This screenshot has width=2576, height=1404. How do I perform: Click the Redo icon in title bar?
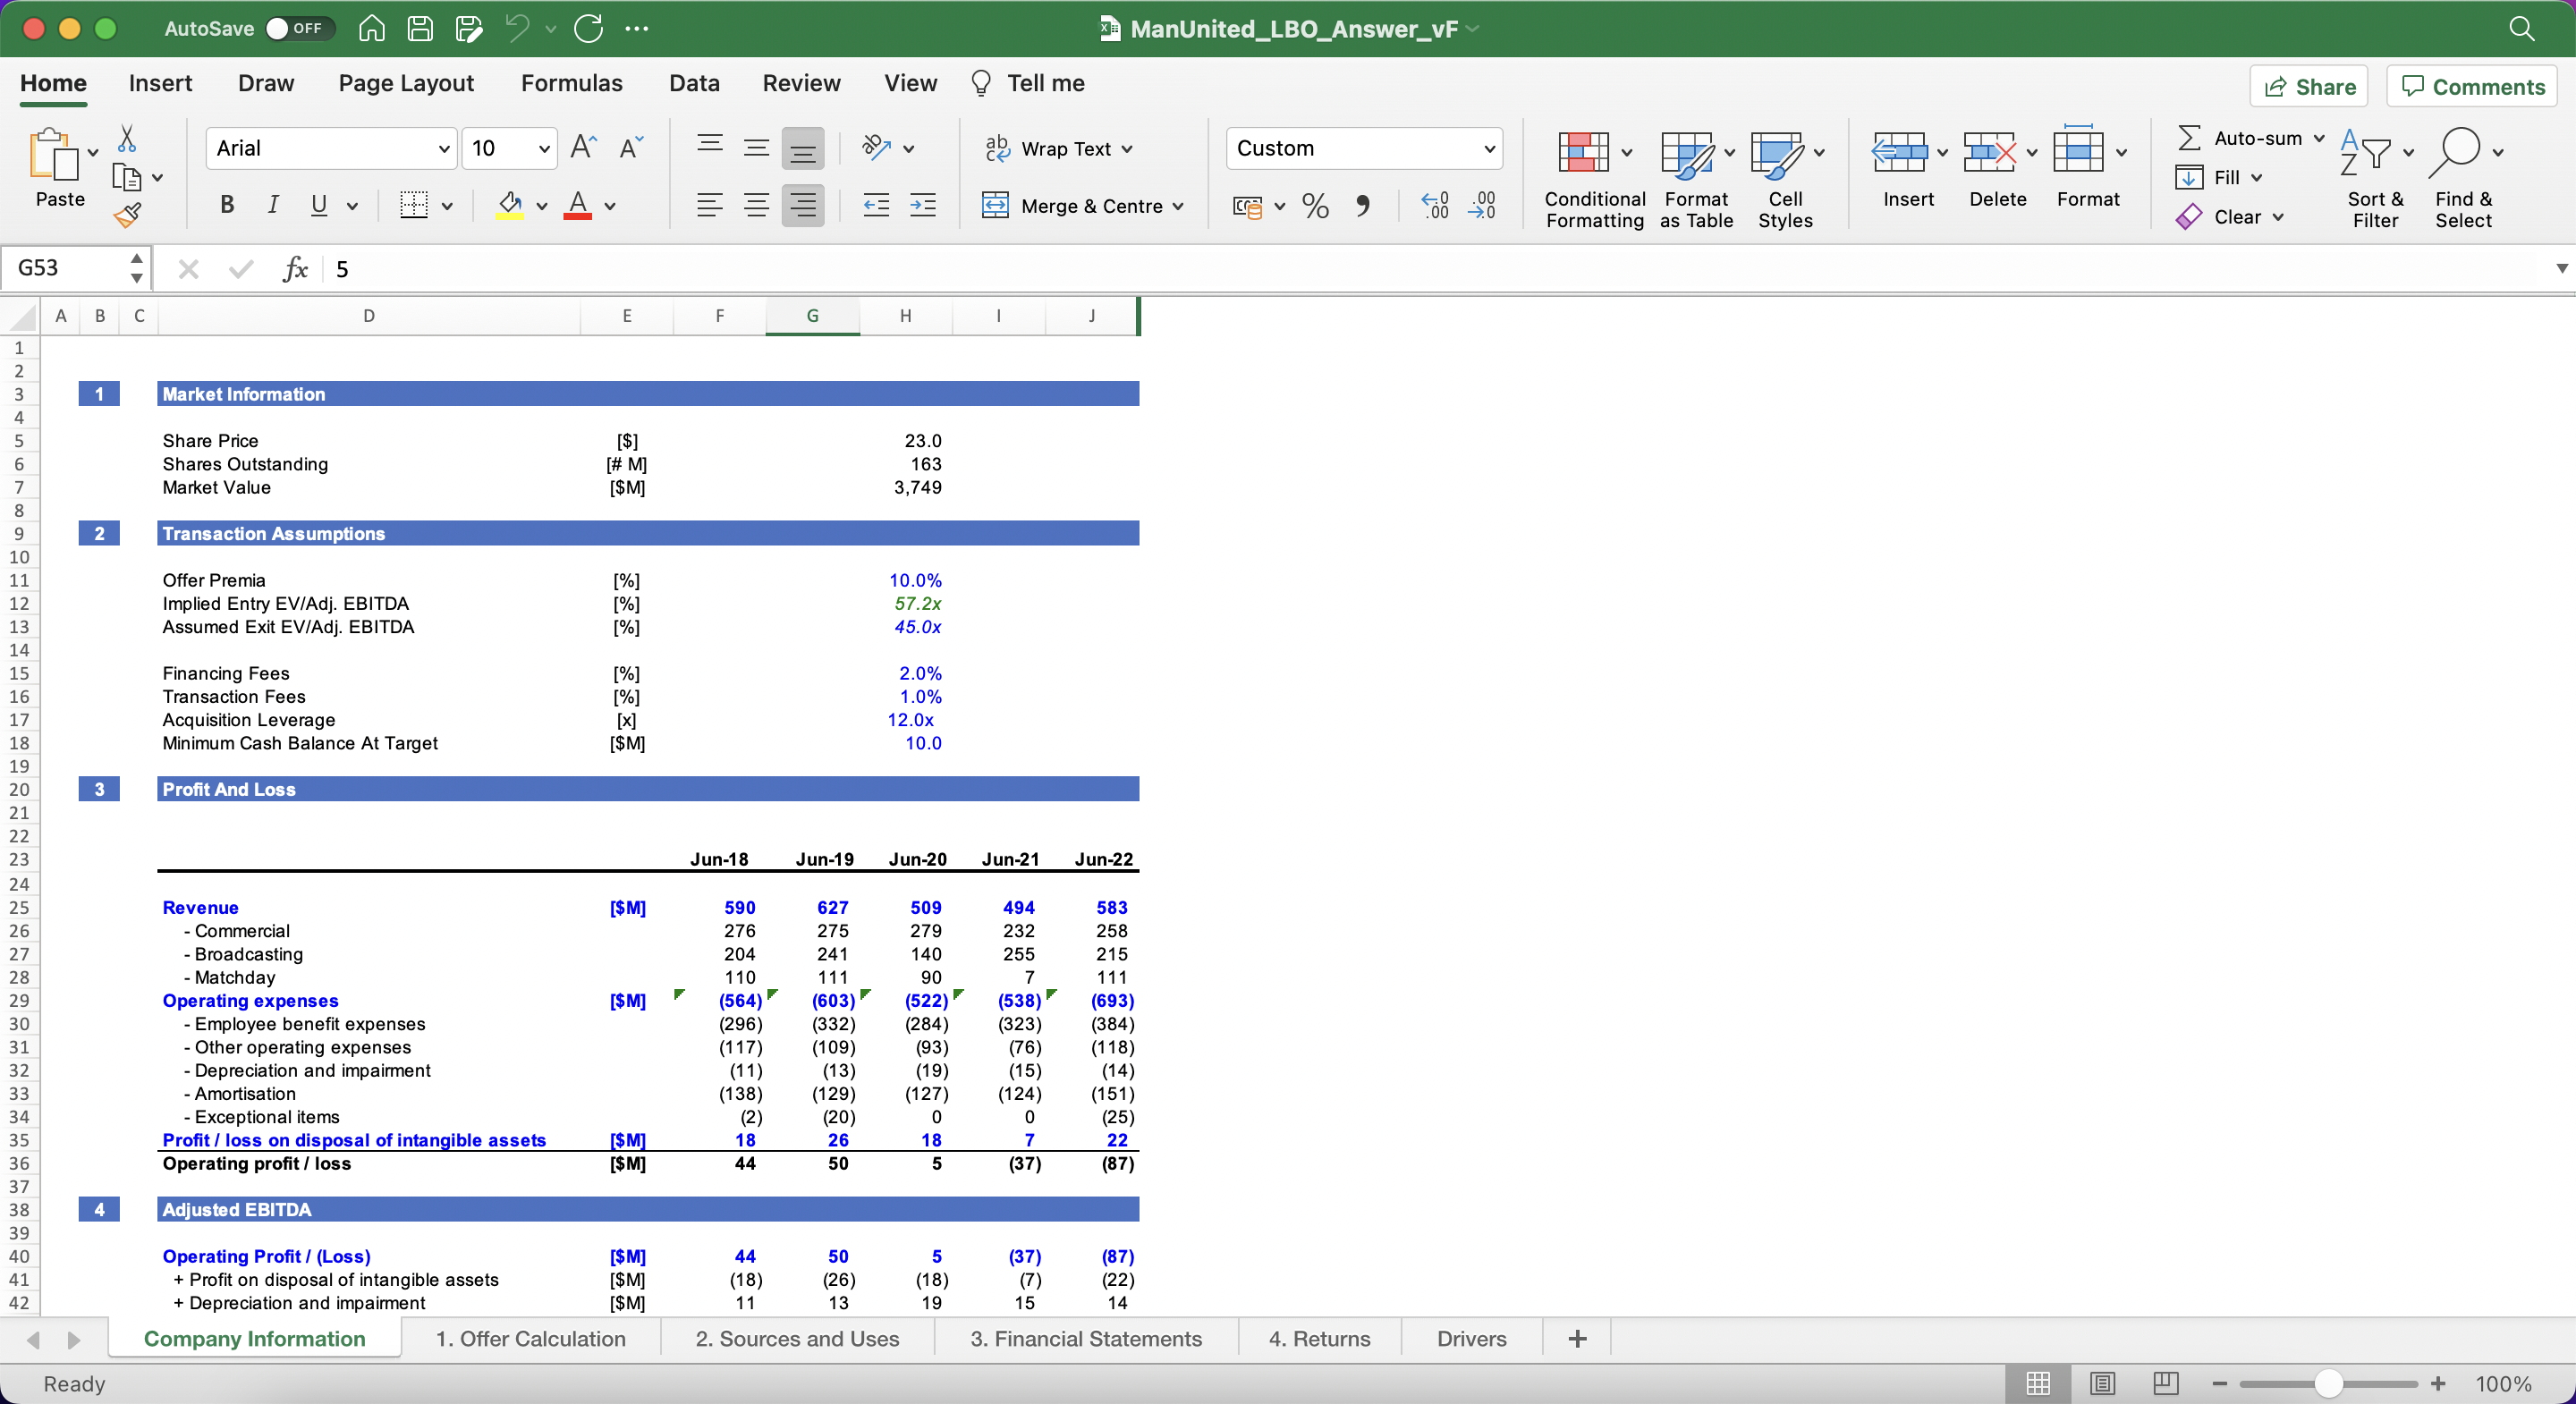tap(588, 28)
